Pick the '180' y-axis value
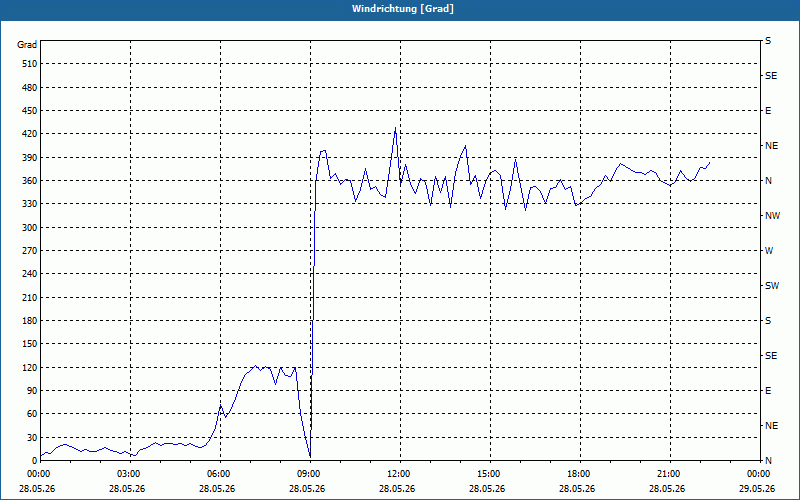This screenshot has width=800, height=500. coord(30,321)
